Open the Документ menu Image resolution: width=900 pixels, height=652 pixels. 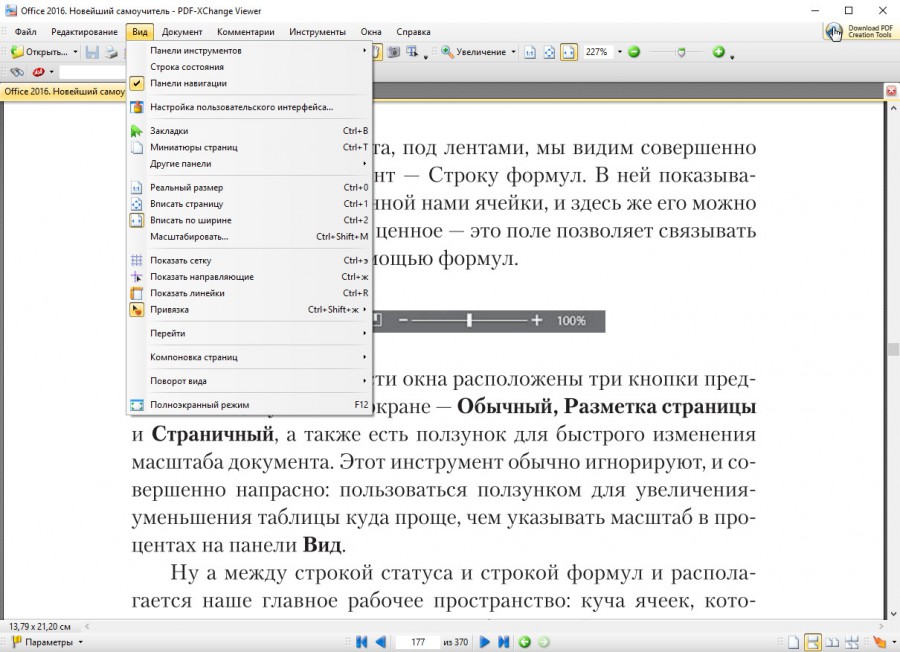pos(182,32)
